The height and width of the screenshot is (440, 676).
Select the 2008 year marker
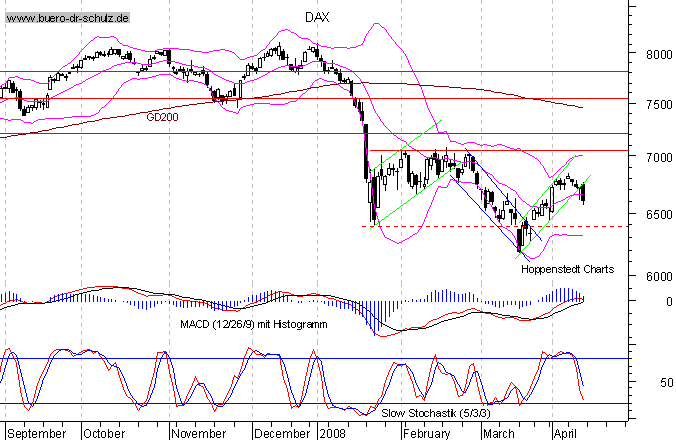click(331, 434)
